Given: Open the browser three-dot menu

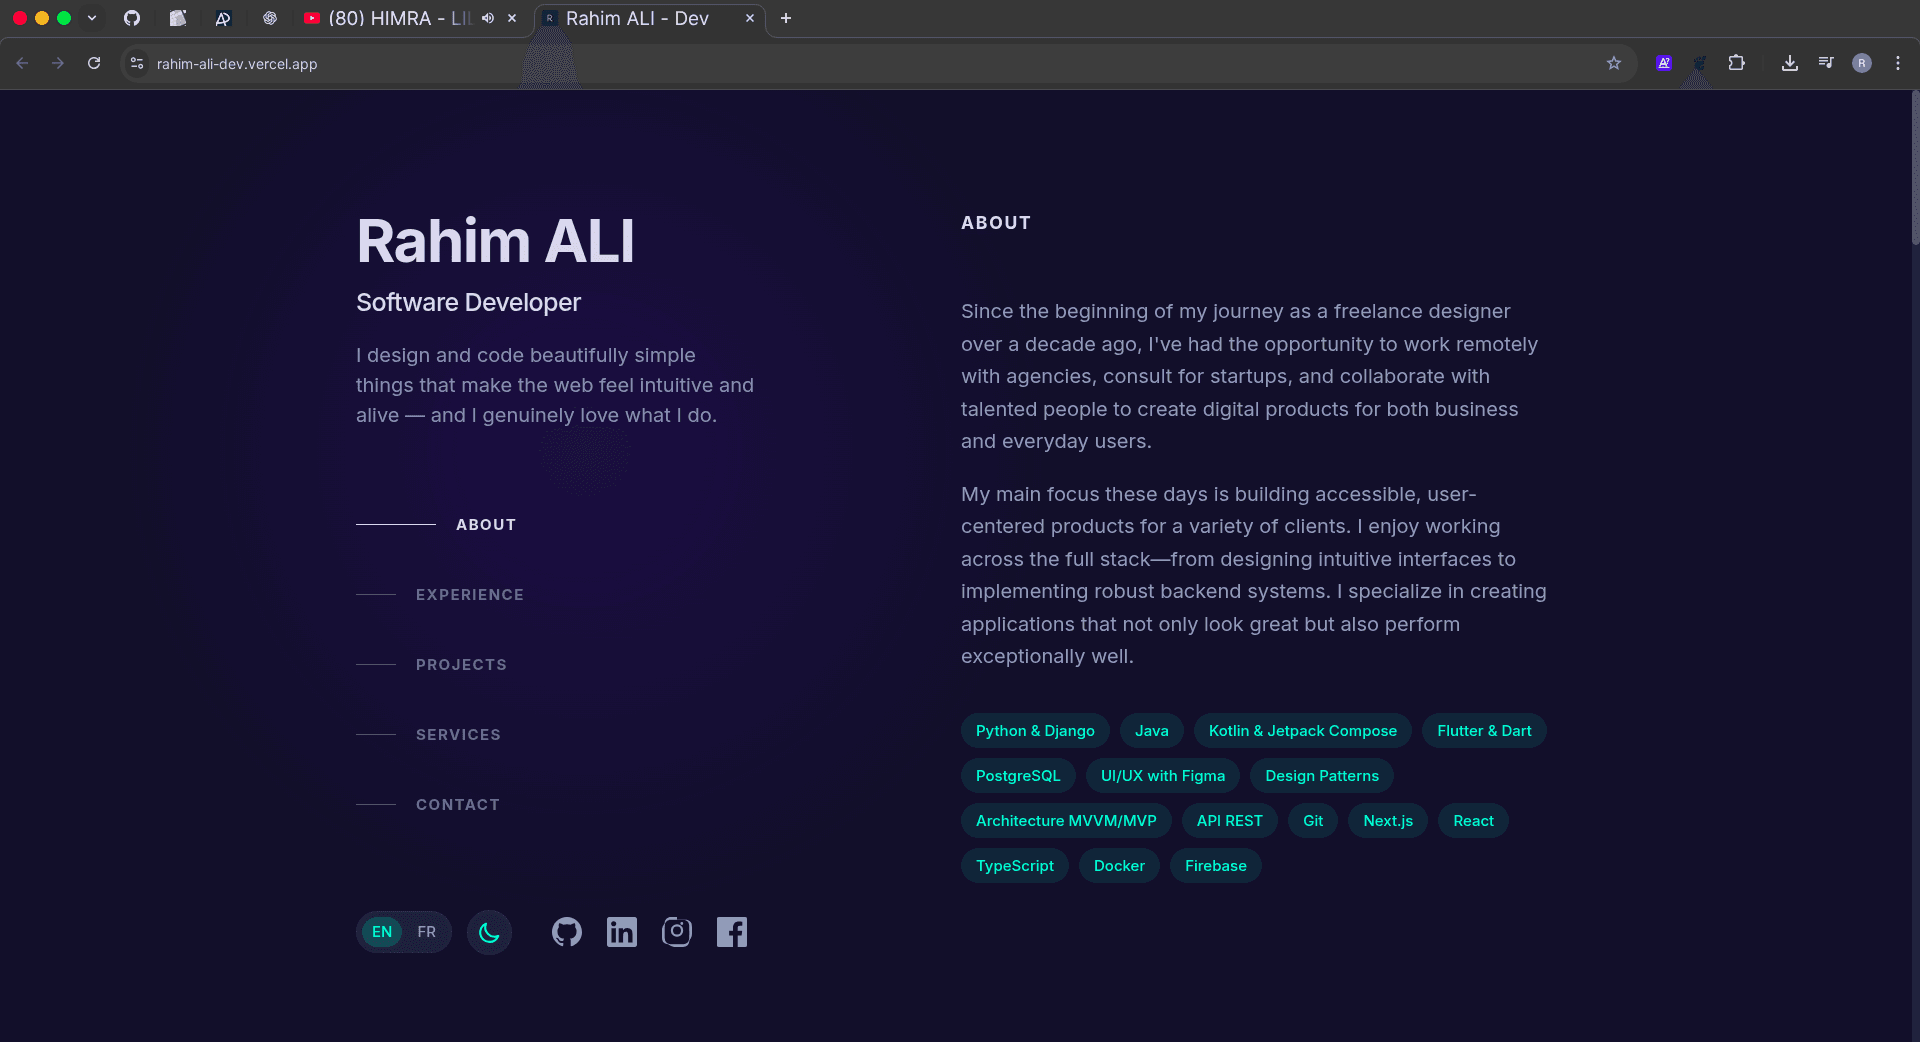Looking at the screenshot, I should [x=1899, y=63].
